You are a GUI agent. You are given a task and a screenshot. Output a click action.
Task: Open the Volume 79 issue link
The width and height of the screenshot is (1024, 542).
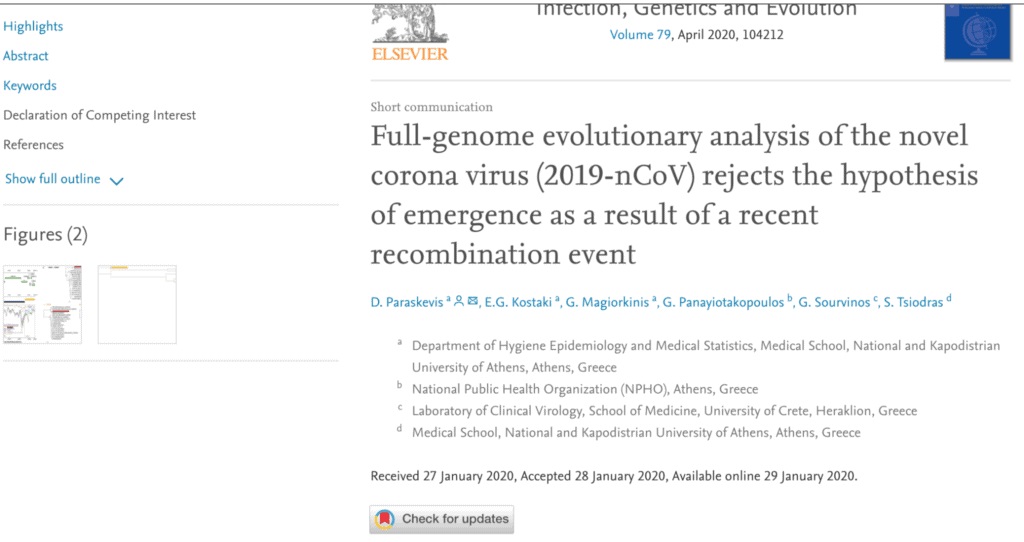[x=641, y=34]
